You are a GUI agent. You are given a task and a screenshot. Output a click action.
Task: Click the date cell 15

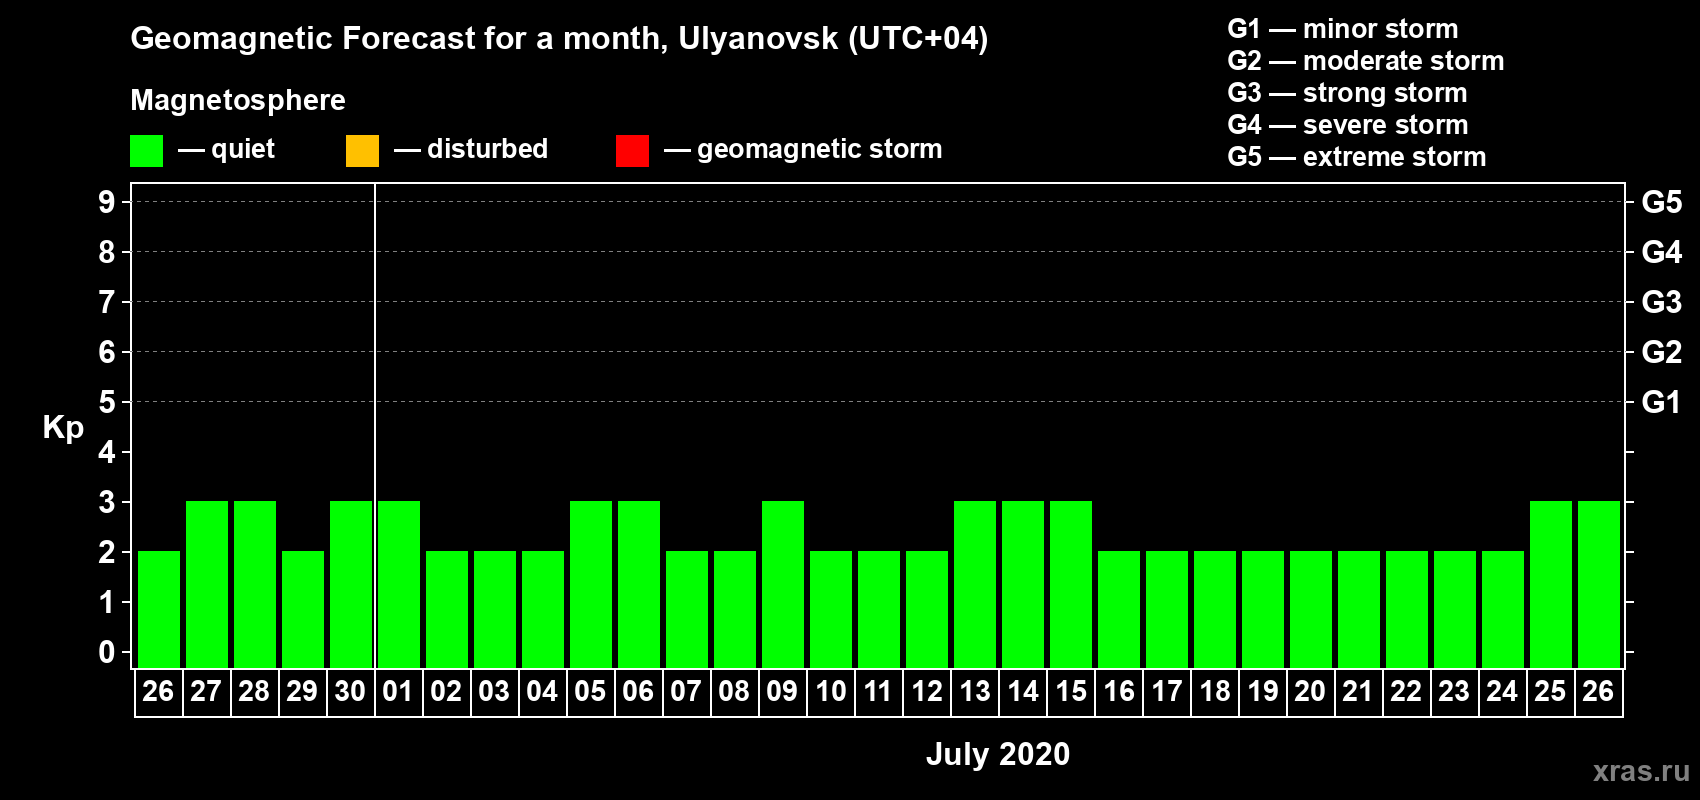[x=1070, y=692]
